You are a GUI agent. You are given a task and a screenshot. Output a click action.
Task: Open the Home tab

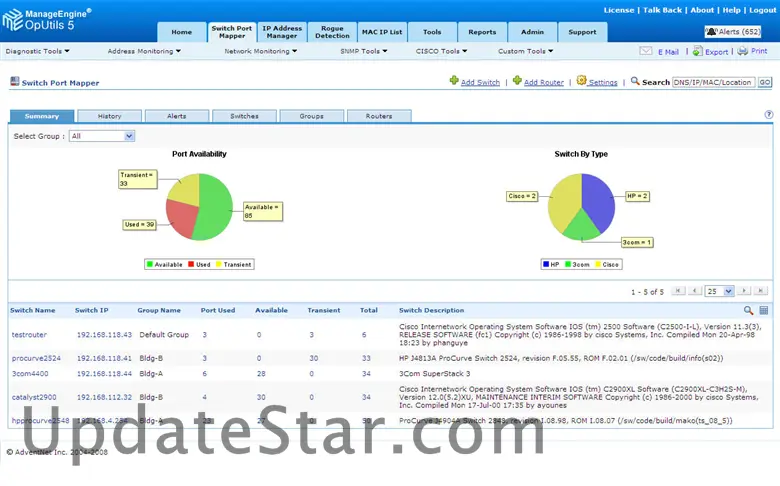[182, 32]
